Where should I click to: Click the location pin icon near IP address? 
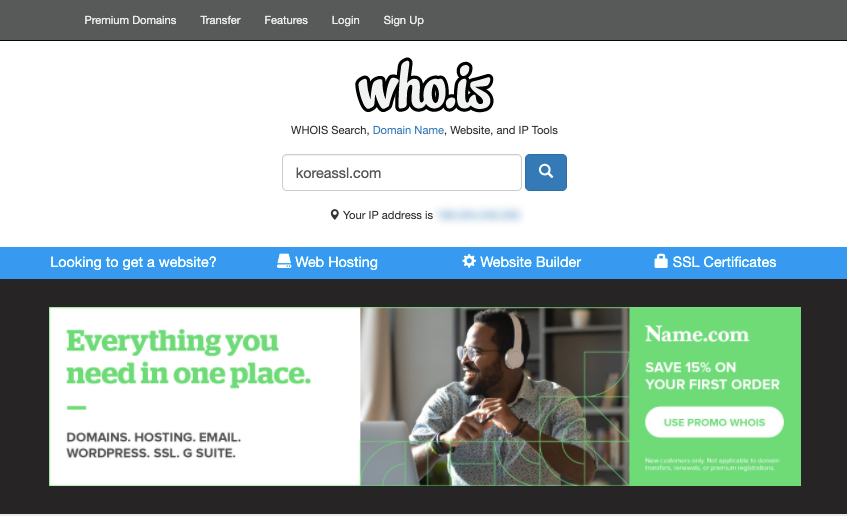(334, 215)
